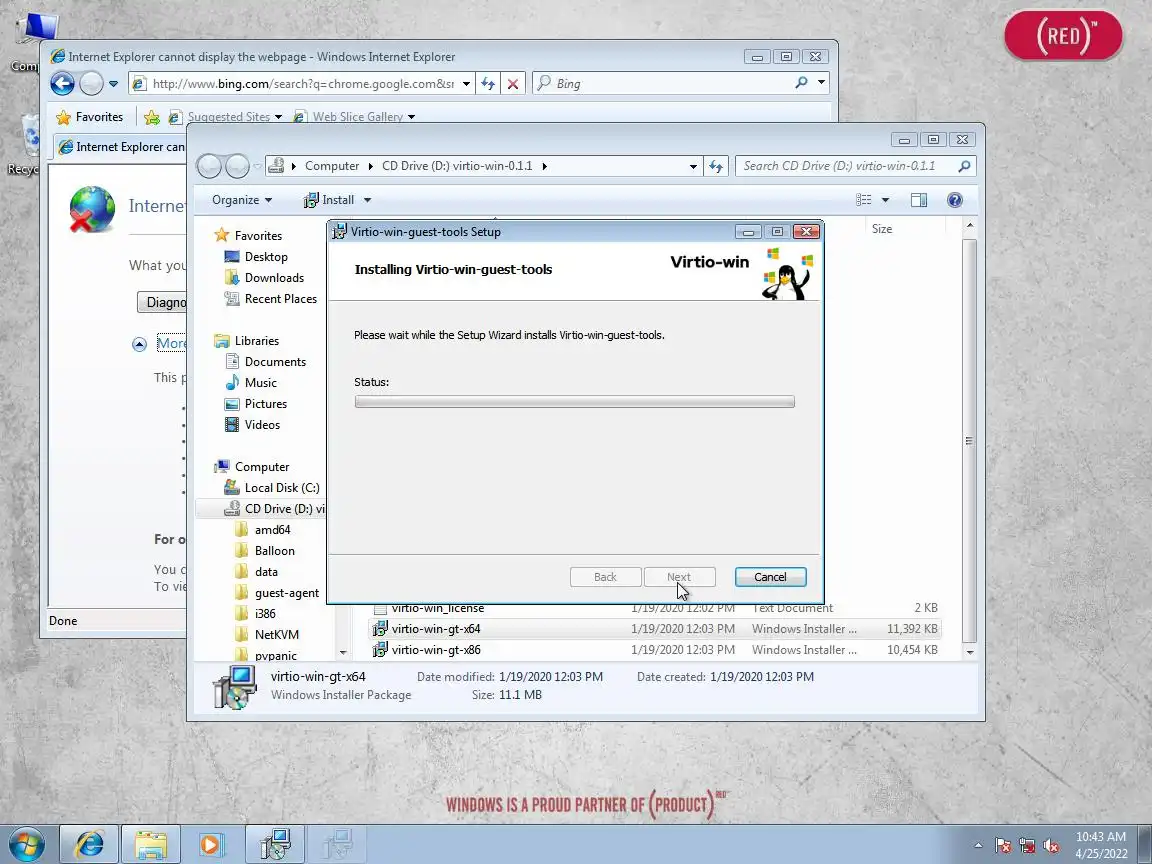Open the Windows Media Player taskbar icon
The height and width of the screenshot is (864, 1152).
coord(212,844)
